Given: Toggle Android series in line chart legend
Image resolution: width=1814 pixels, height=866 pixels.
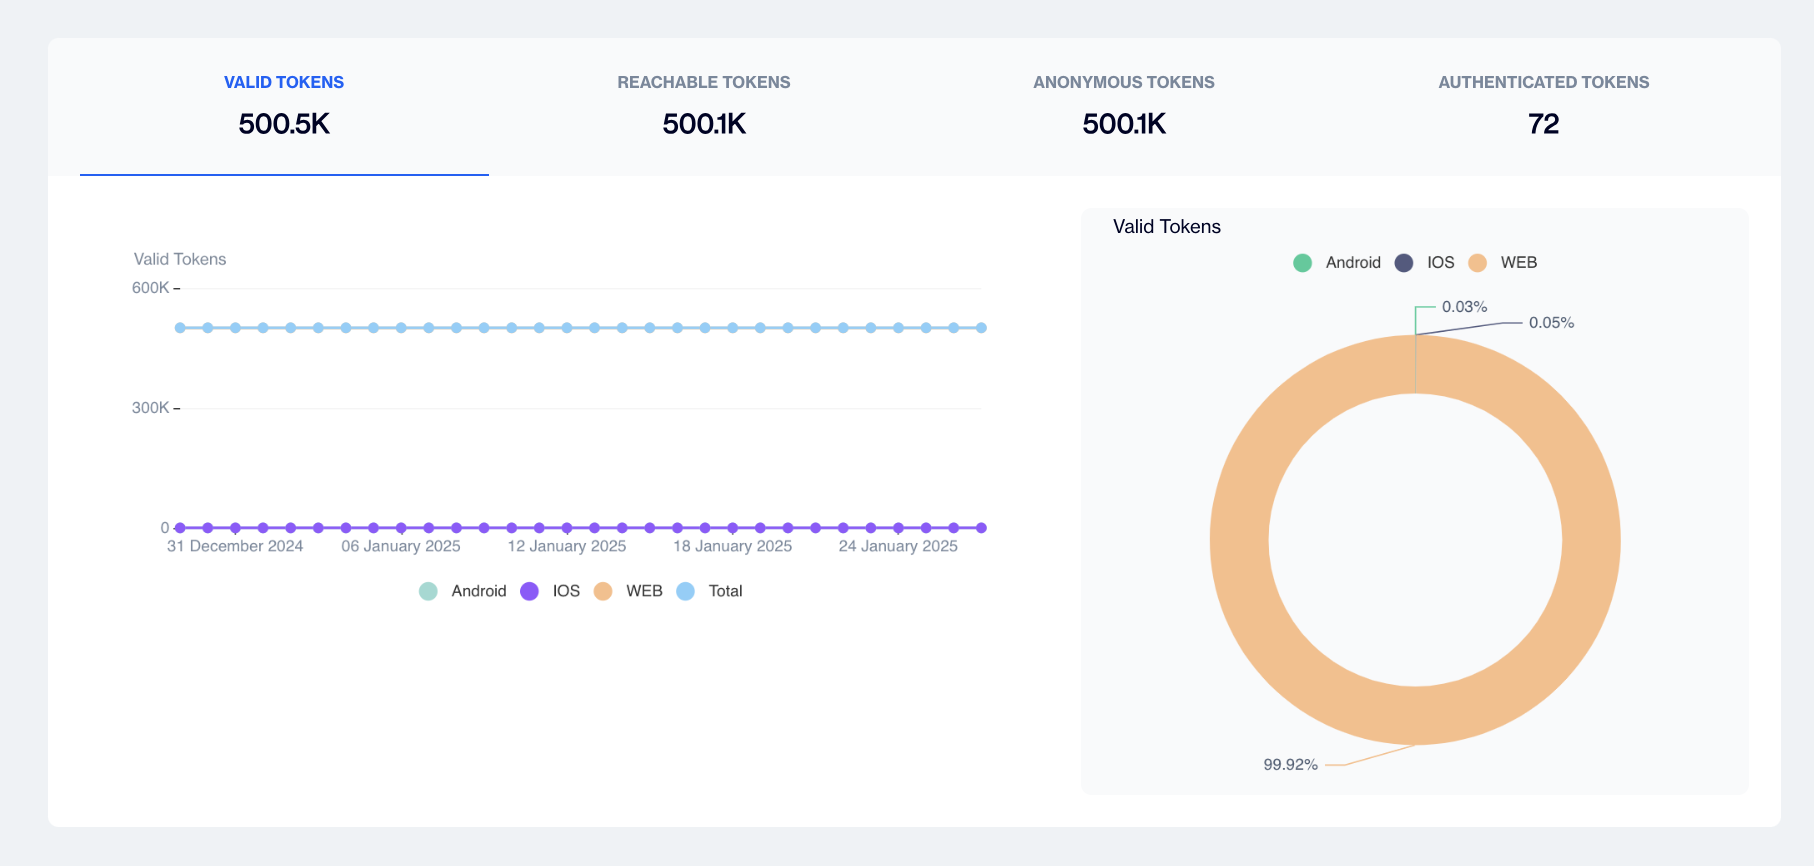Looking at the screenshot, I should (463, 591).
